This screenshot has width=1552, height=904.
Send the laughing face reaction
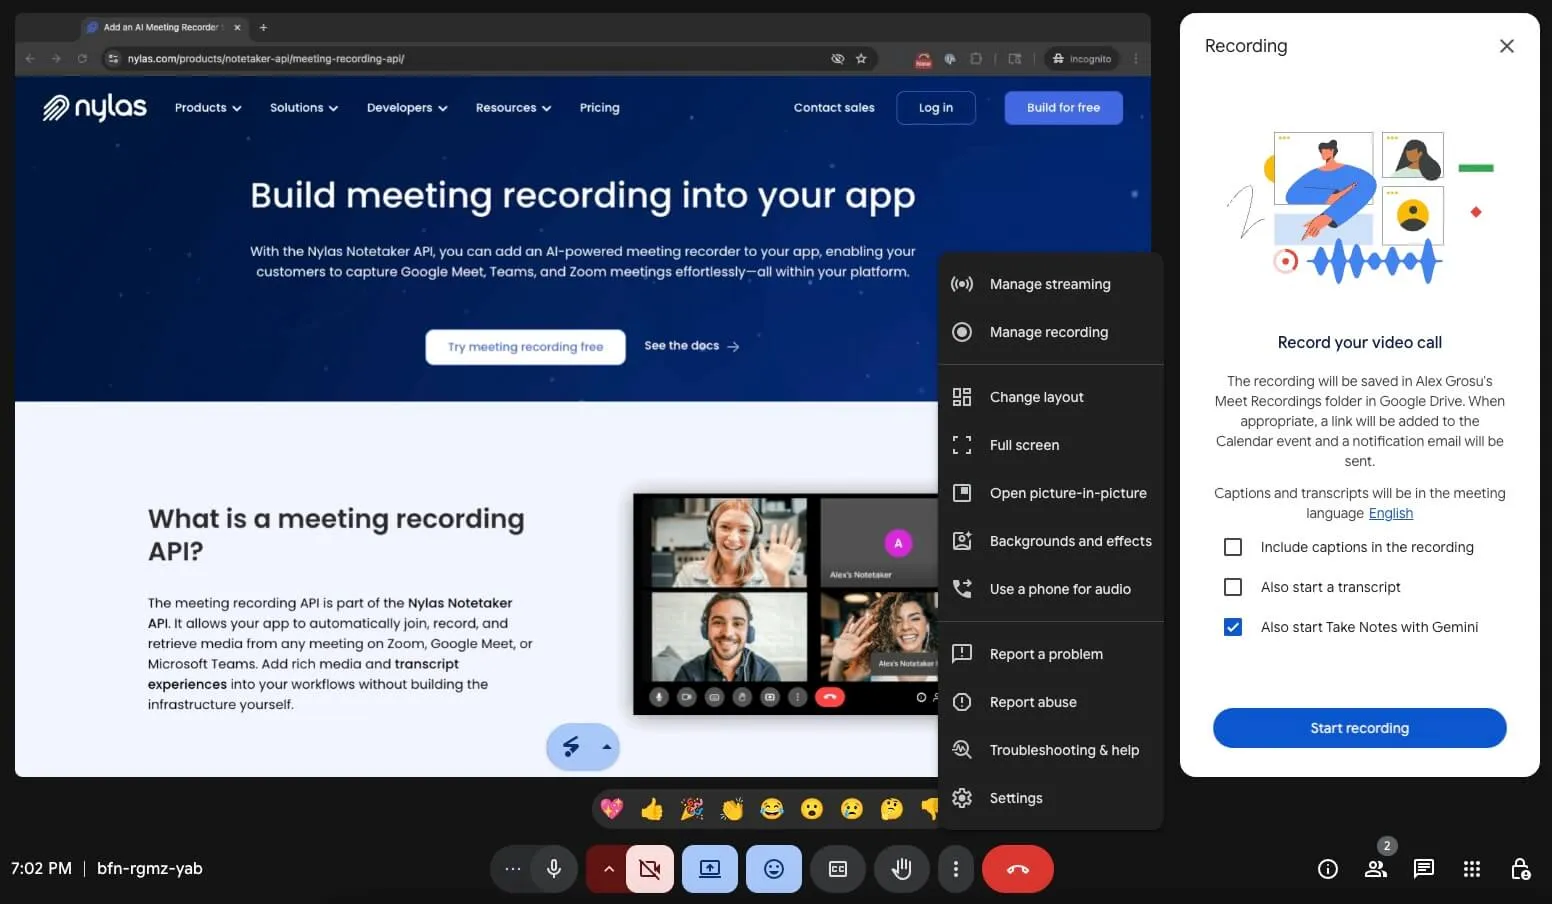click(x=772, y=808)
